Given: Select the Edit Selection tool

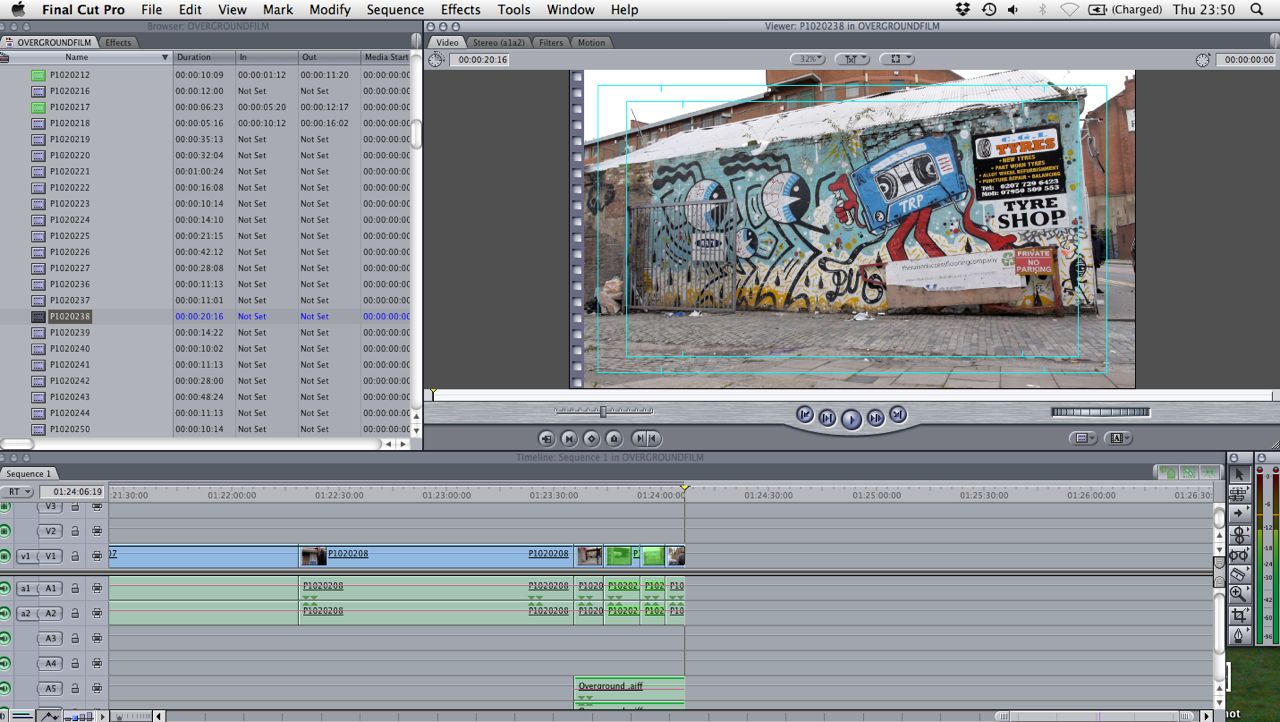Looking at the screenshot, I should pyautogui.click(x=1238, y=494).
